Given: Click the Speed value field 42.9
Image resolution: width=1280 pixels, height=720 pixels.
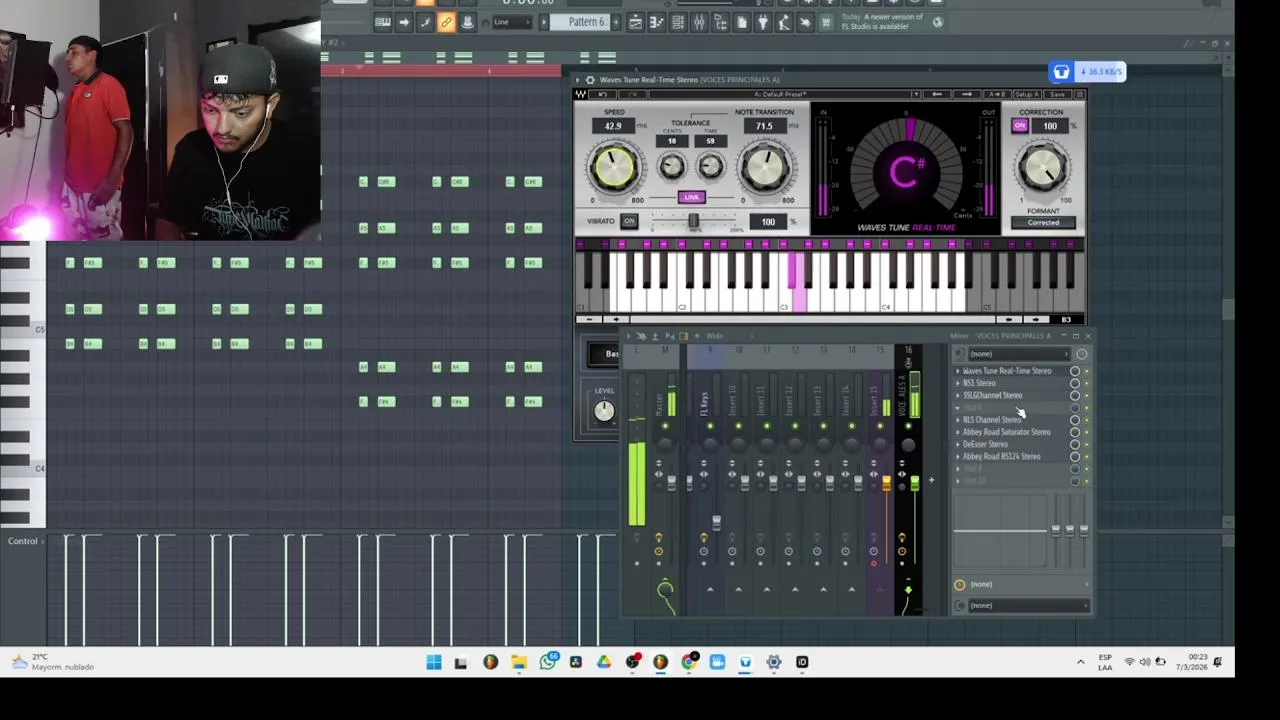Looking at the screenshot, I should coord(613,126).
